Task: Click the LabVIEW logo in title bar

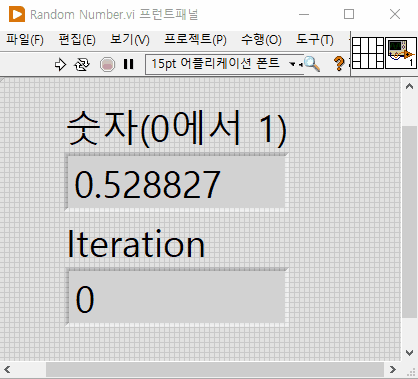Action: coord(17,14)
